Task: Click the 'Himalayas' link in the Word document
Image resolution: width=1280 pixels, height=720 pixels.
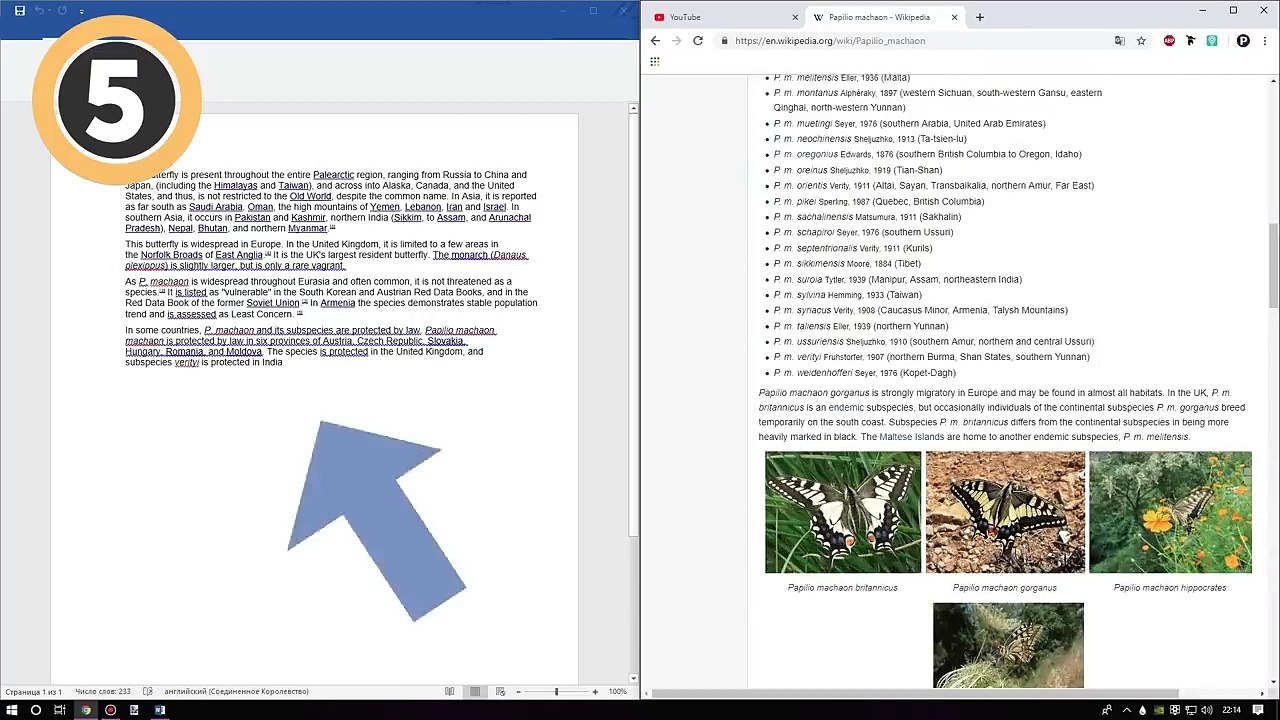Action: (235, 186)
